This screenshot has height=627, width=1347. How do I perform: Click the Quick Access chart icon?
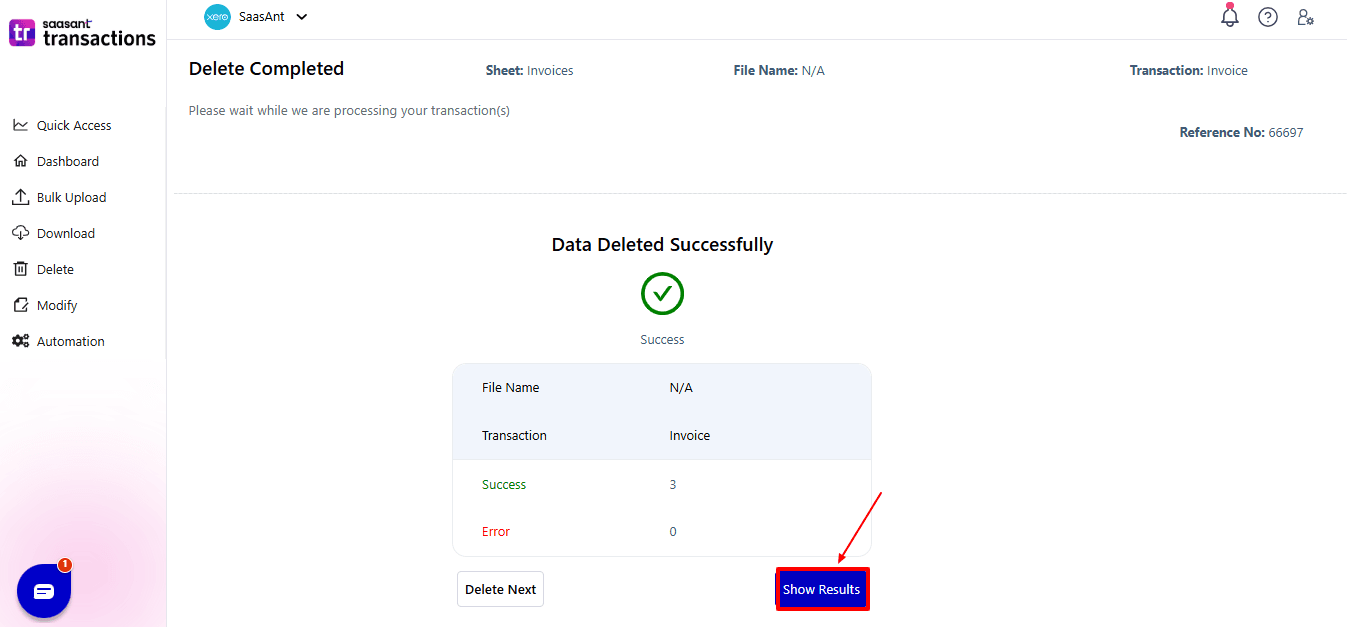(20, 125)
